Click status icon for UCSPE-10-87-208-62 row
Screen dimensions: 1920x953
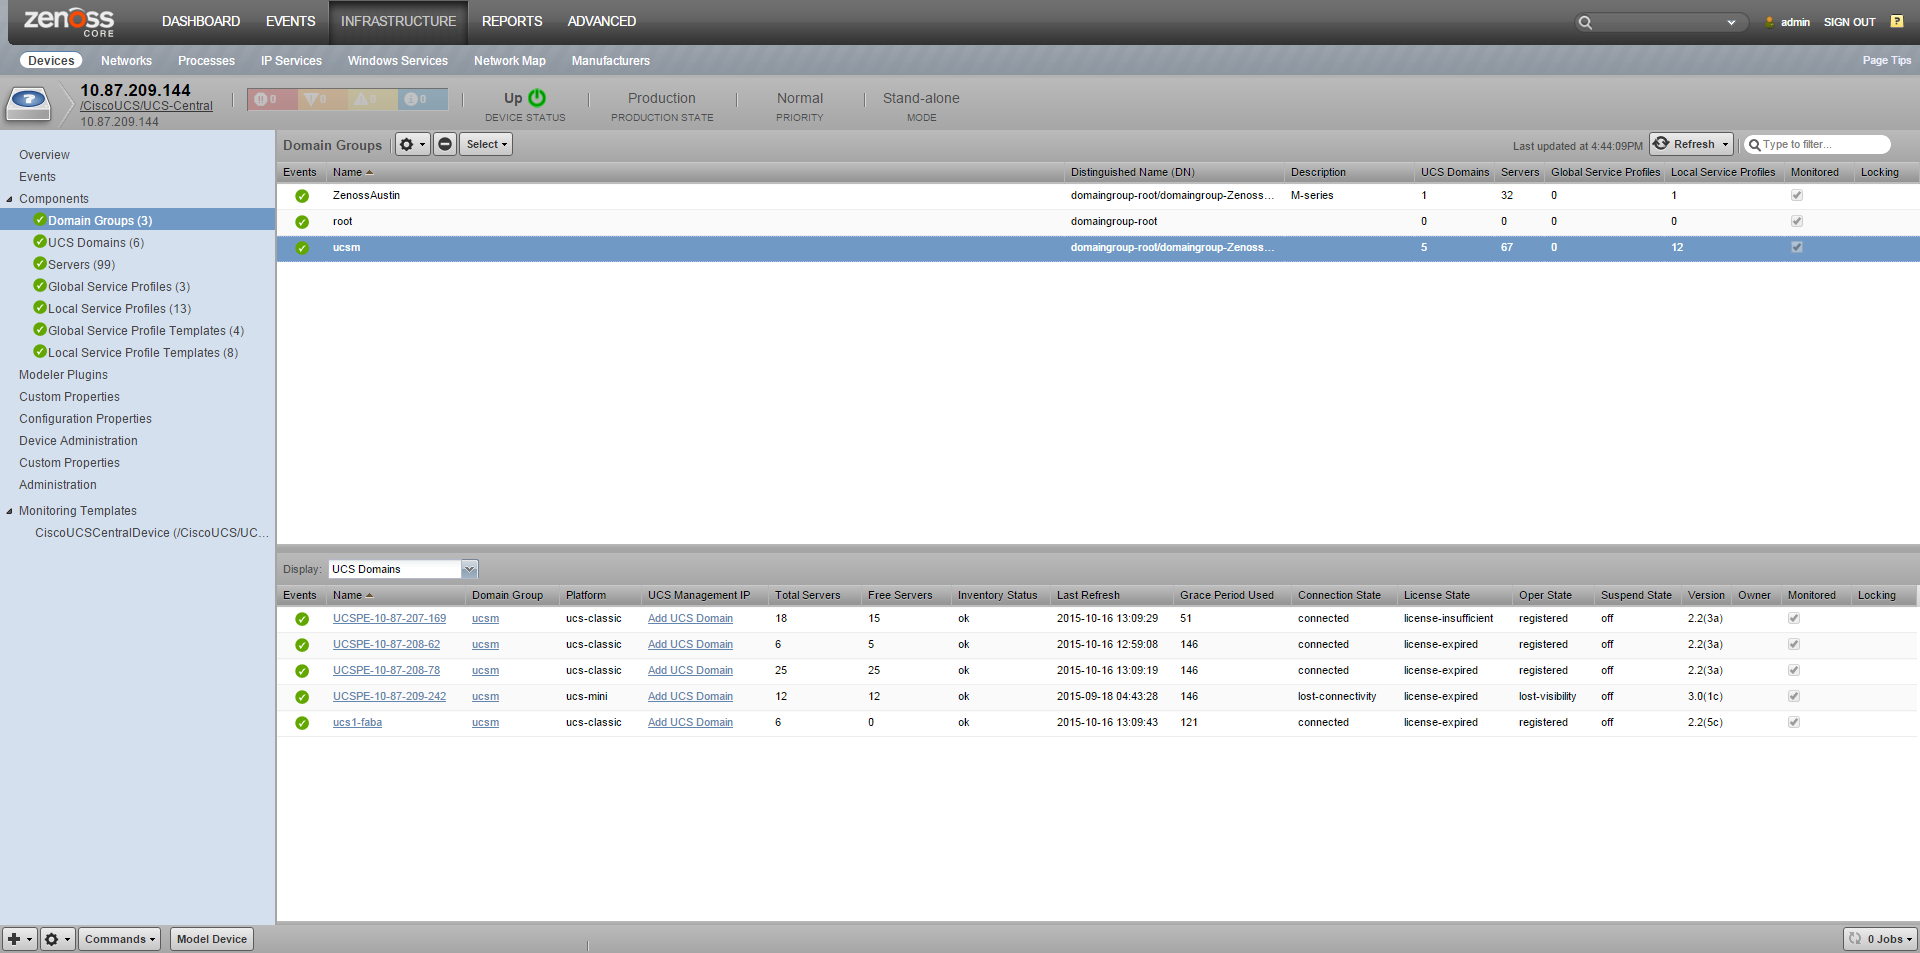click(x=302, y=645)
